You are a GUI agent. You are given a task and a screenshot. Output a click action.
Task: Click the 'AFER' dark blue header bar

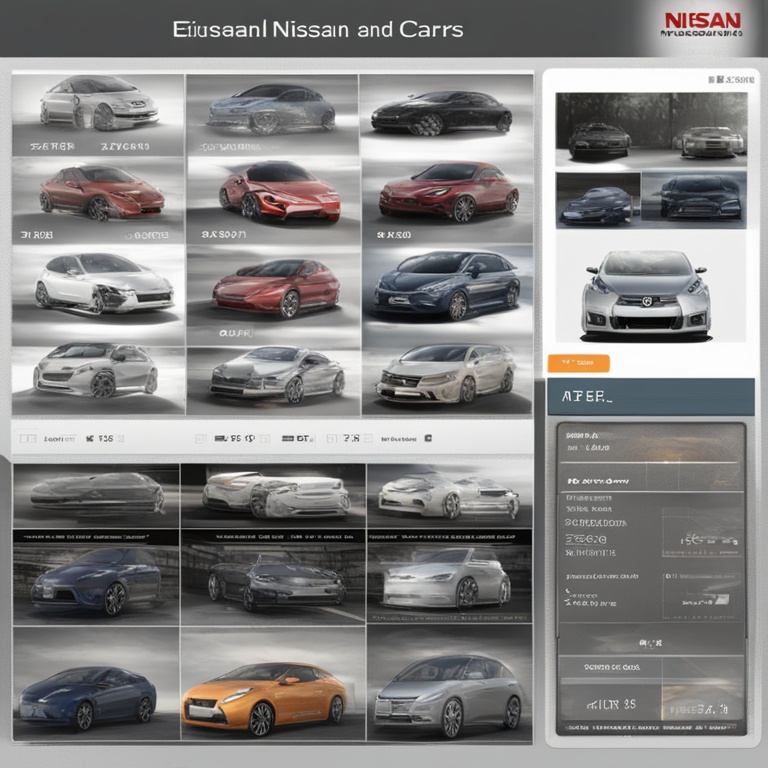click(650, 396)
